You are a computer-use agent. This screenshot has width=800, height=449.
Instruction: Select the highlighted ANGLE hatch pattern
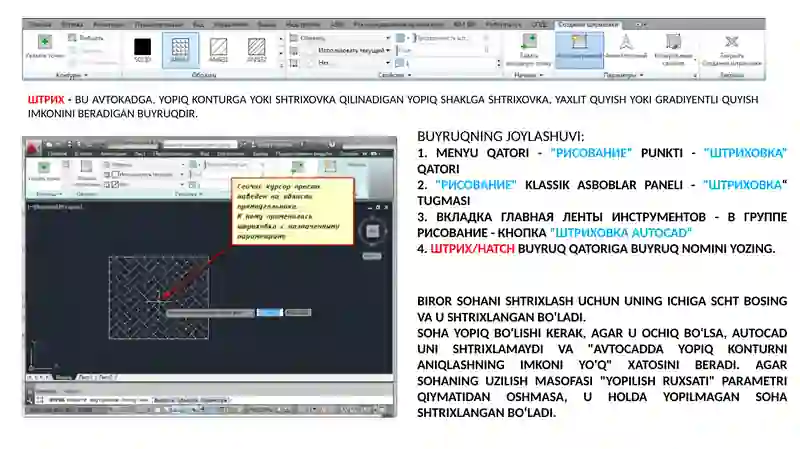180,49
